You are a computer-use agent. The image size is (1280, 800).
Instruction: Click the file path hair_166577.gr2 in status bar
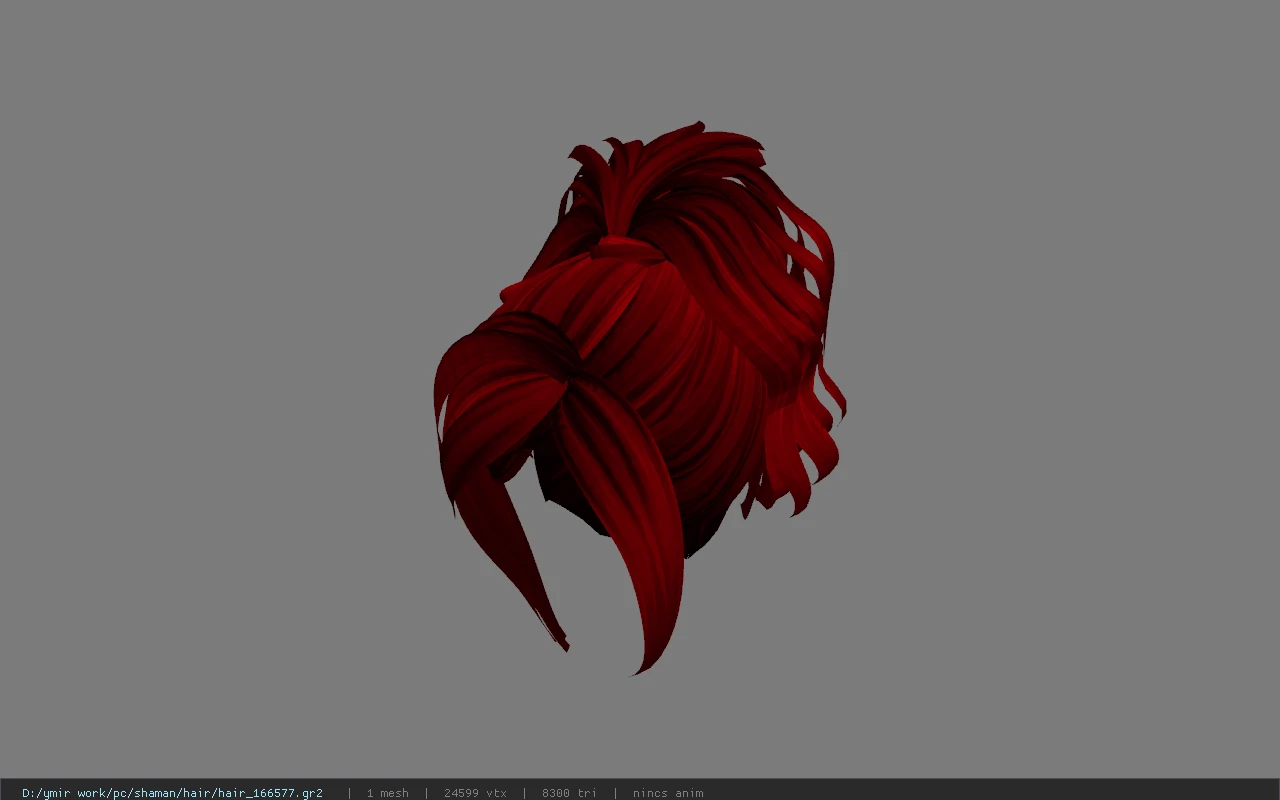[x=172, y=793]
